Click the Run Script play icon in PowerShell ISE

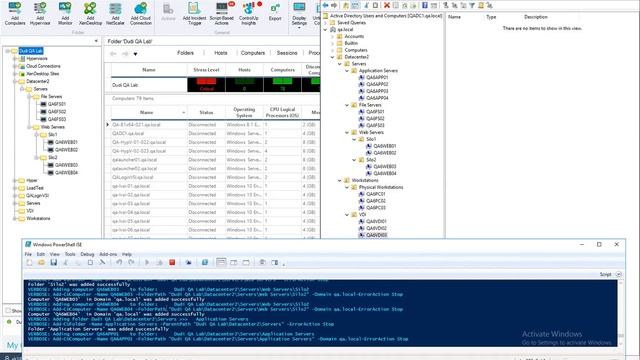[147, 262]
